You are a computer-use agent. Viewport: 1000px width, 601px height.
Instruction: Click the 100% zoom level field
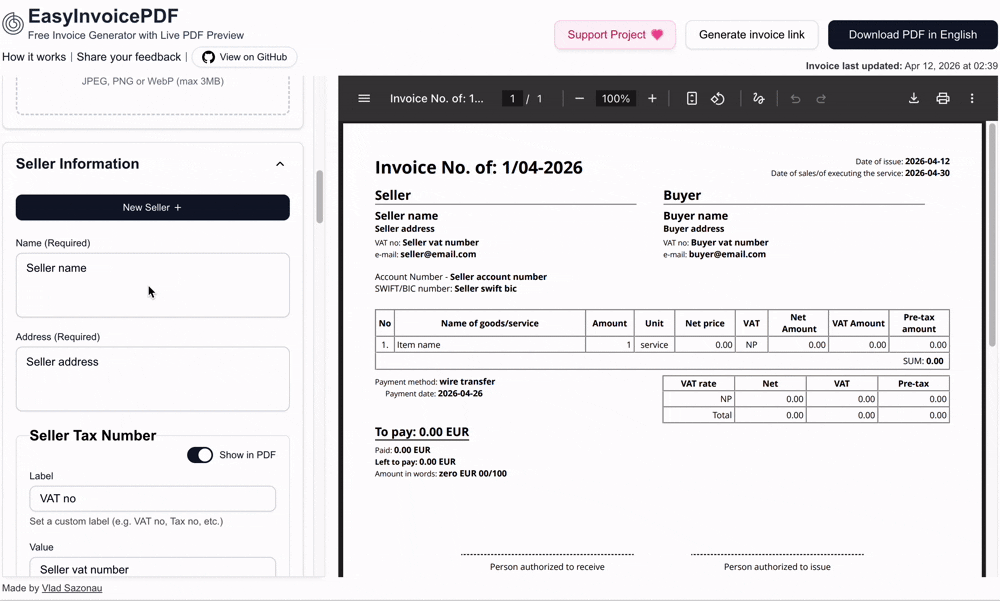tap(615, 98)
